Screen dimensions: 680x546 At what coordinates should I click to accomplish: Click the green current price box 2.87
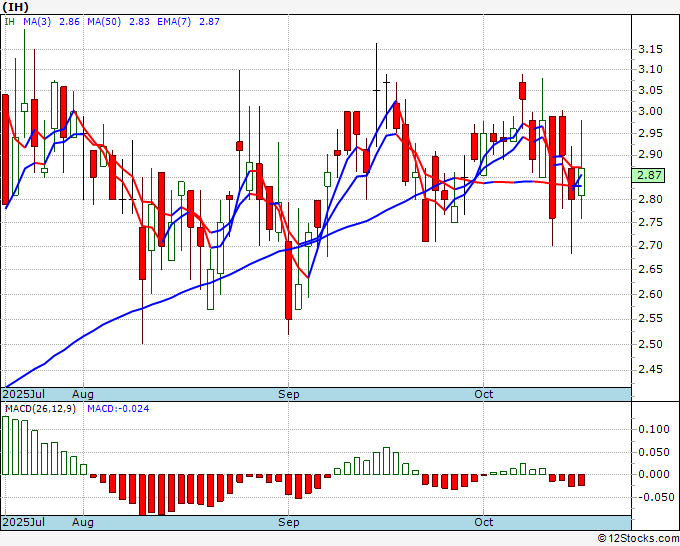(x=648, y=175)
